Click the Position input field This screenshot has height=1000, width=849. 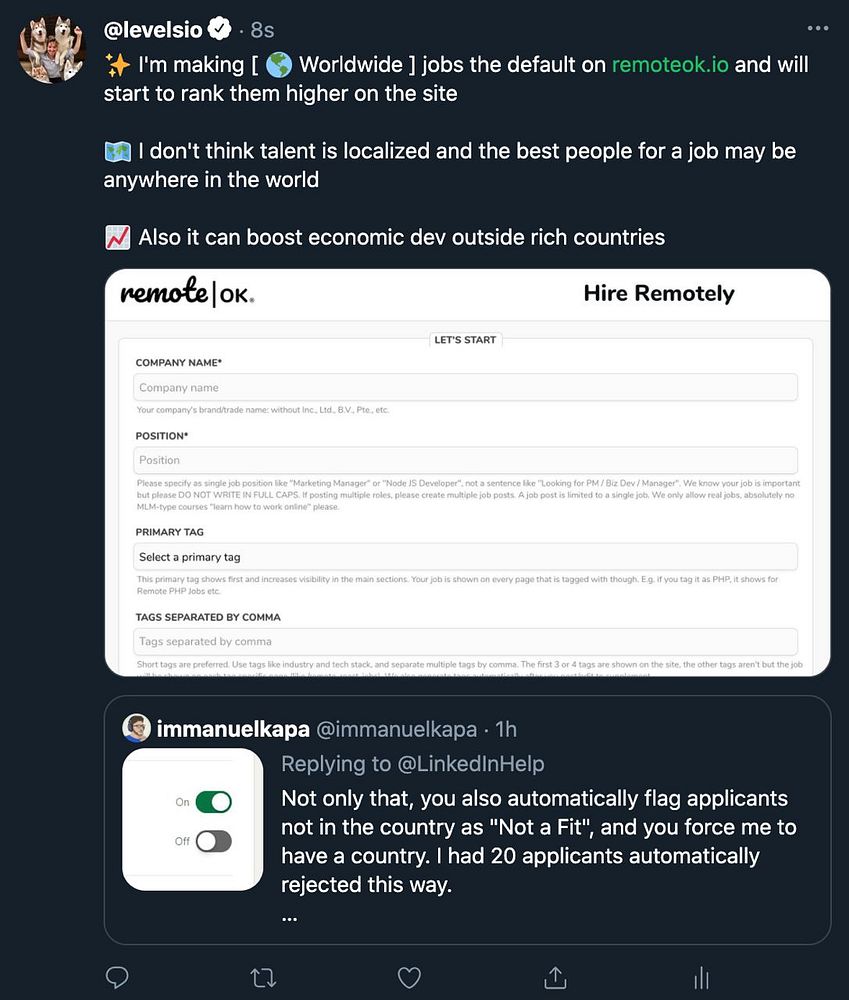tap(465, 460)
